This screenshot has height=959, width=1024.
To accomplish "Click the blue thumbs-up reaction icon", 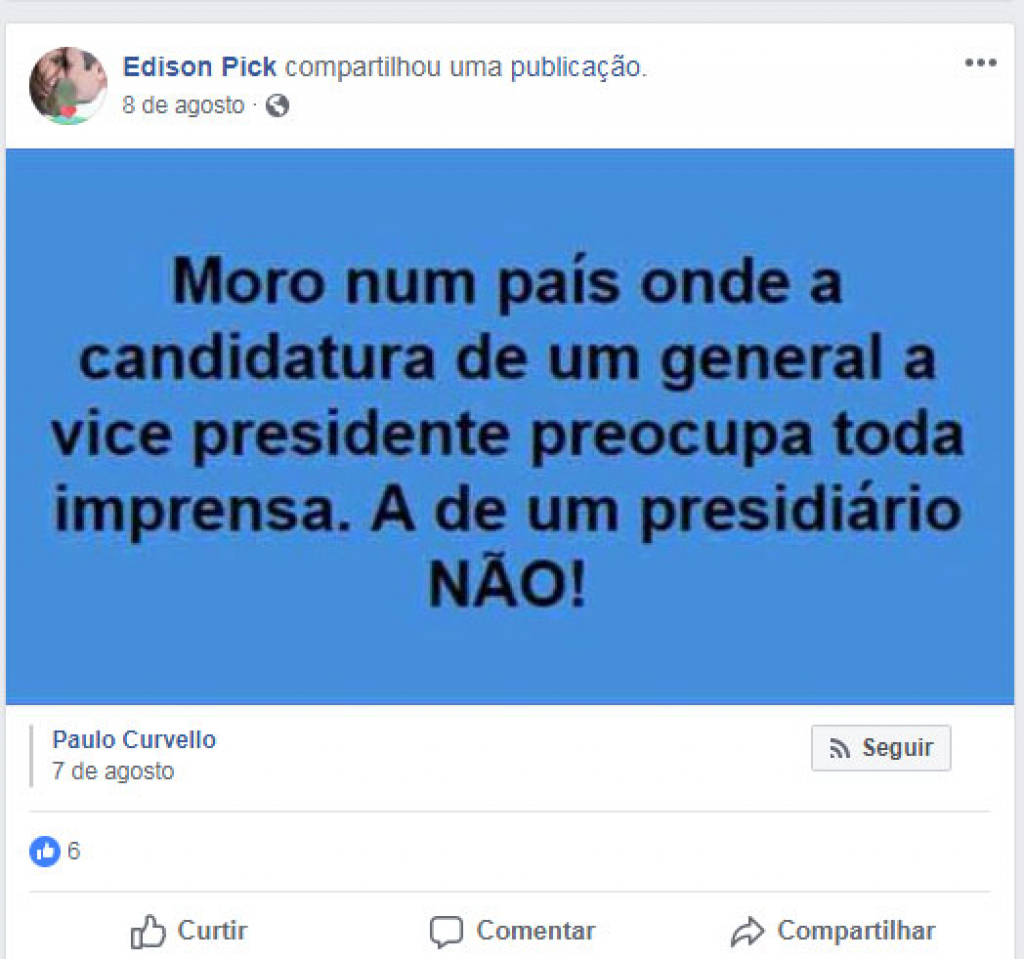I will [45, 851].
